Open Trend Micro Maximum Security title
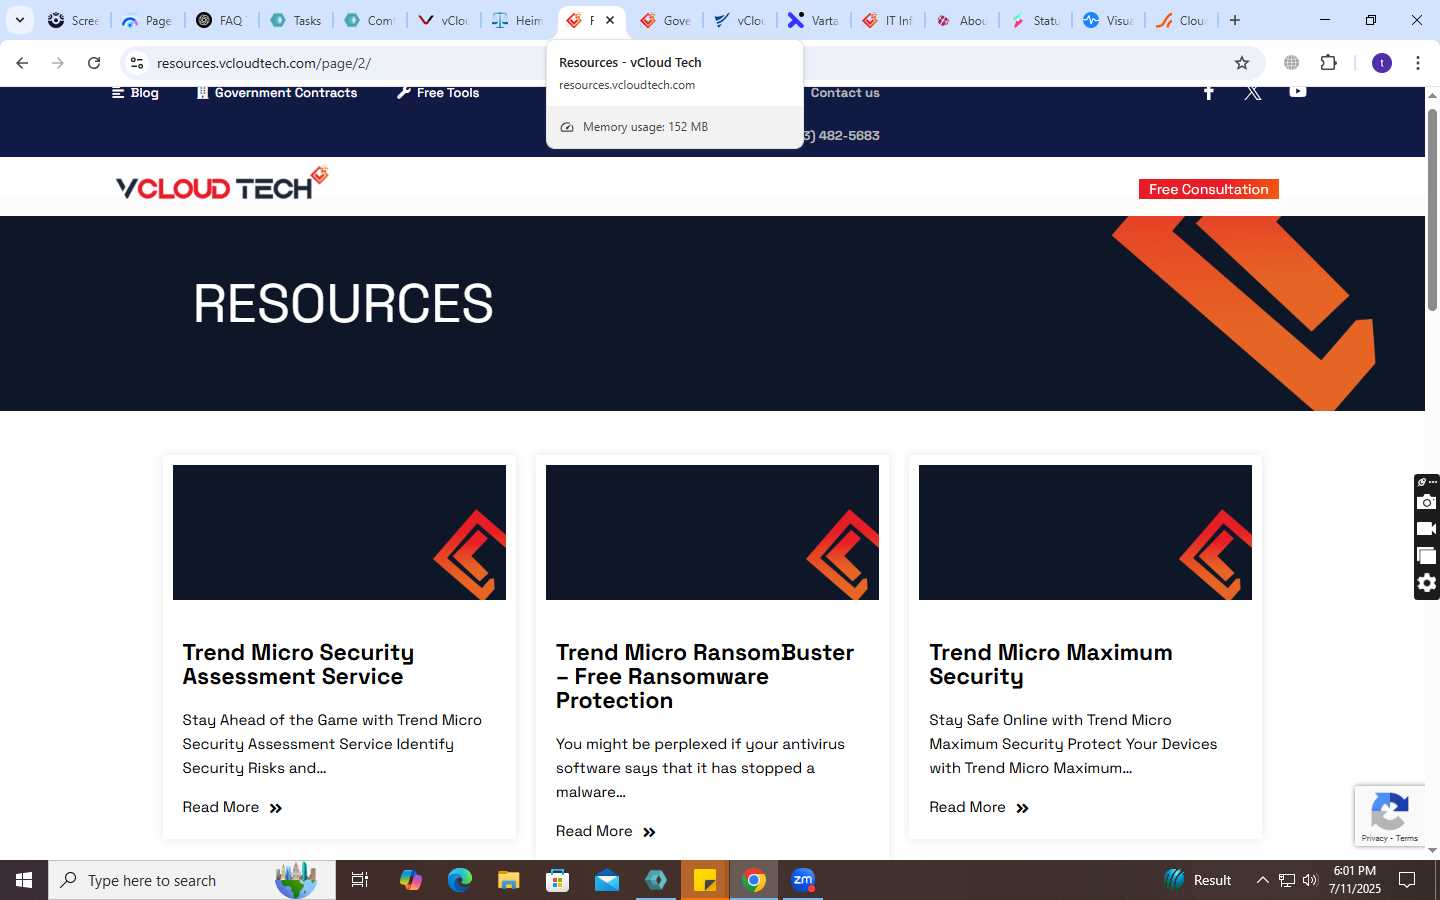This screenshot has width=1440, height=900. pyautogui.click(x=1051, y=664)
